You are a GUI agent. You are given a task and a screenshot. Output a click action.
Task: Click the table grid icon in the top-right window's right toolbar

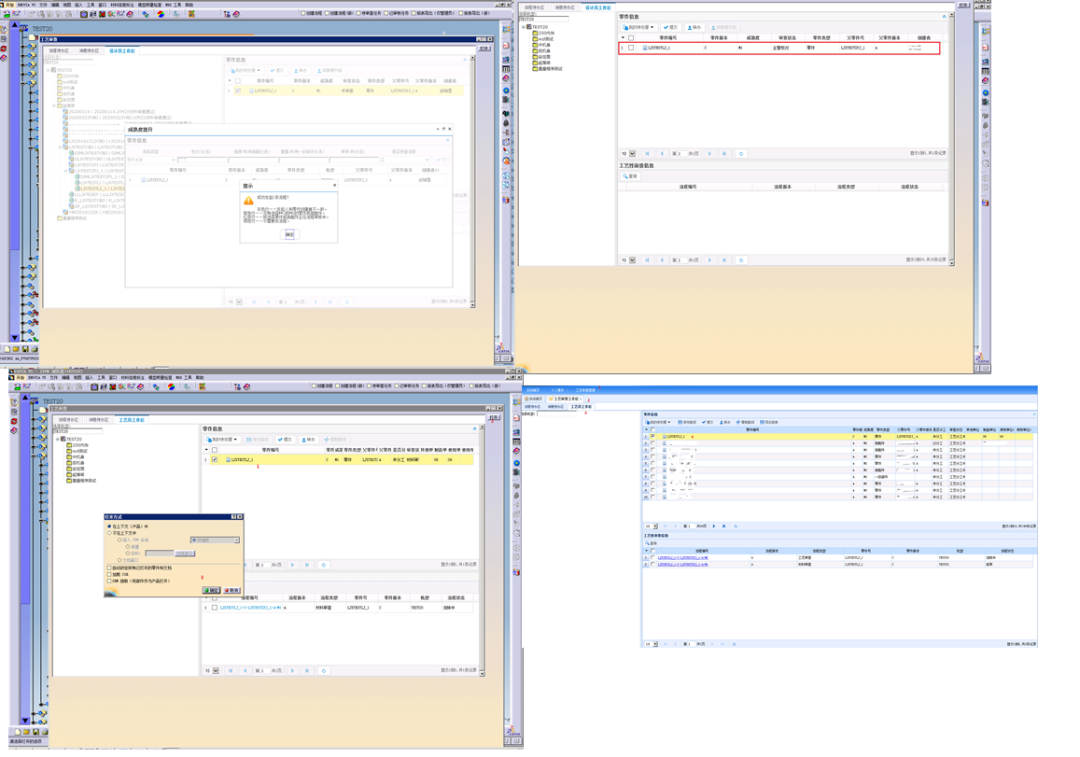[986, 71]
